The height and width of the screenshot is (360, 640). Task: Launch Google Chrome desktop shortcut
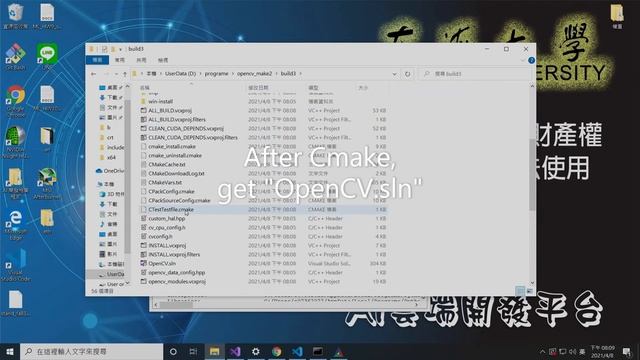point(16,101)
